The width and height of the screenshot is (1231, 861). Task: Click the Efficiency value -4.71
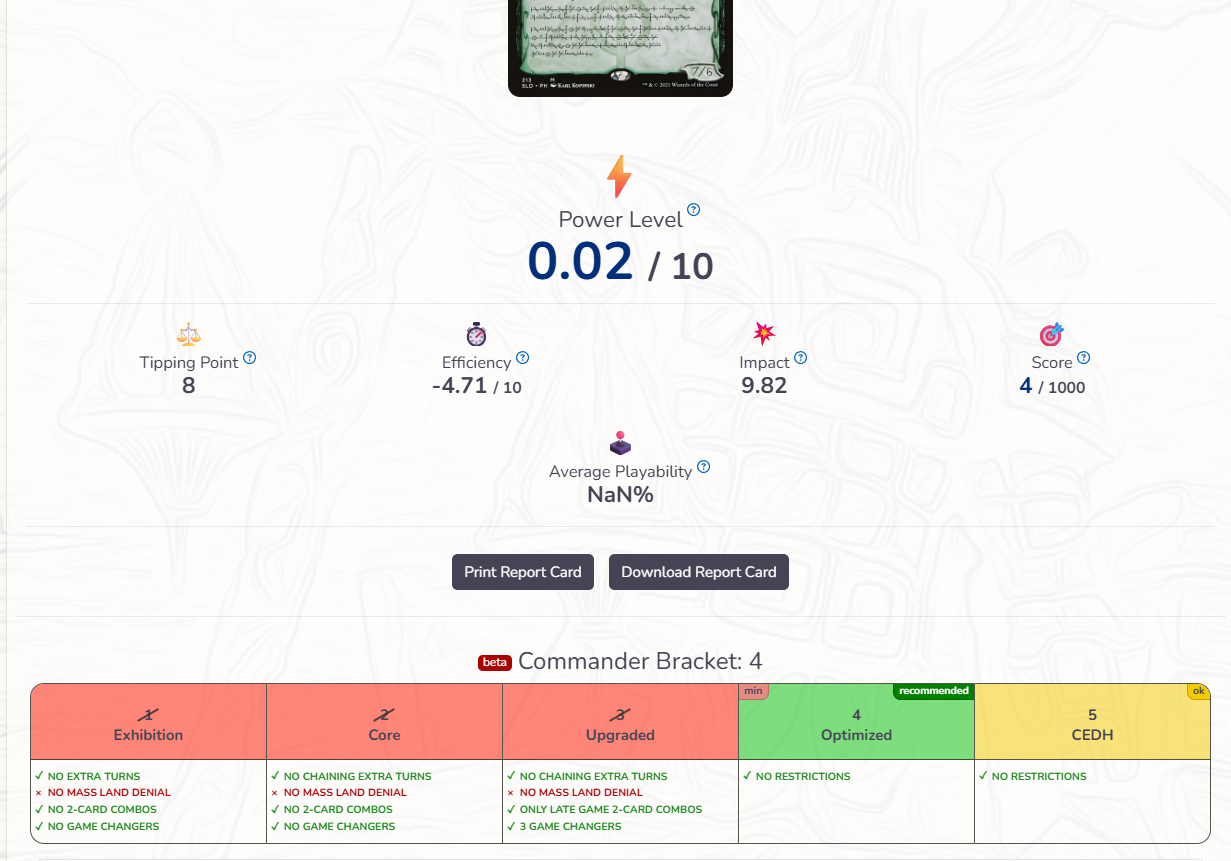(460, 386)
